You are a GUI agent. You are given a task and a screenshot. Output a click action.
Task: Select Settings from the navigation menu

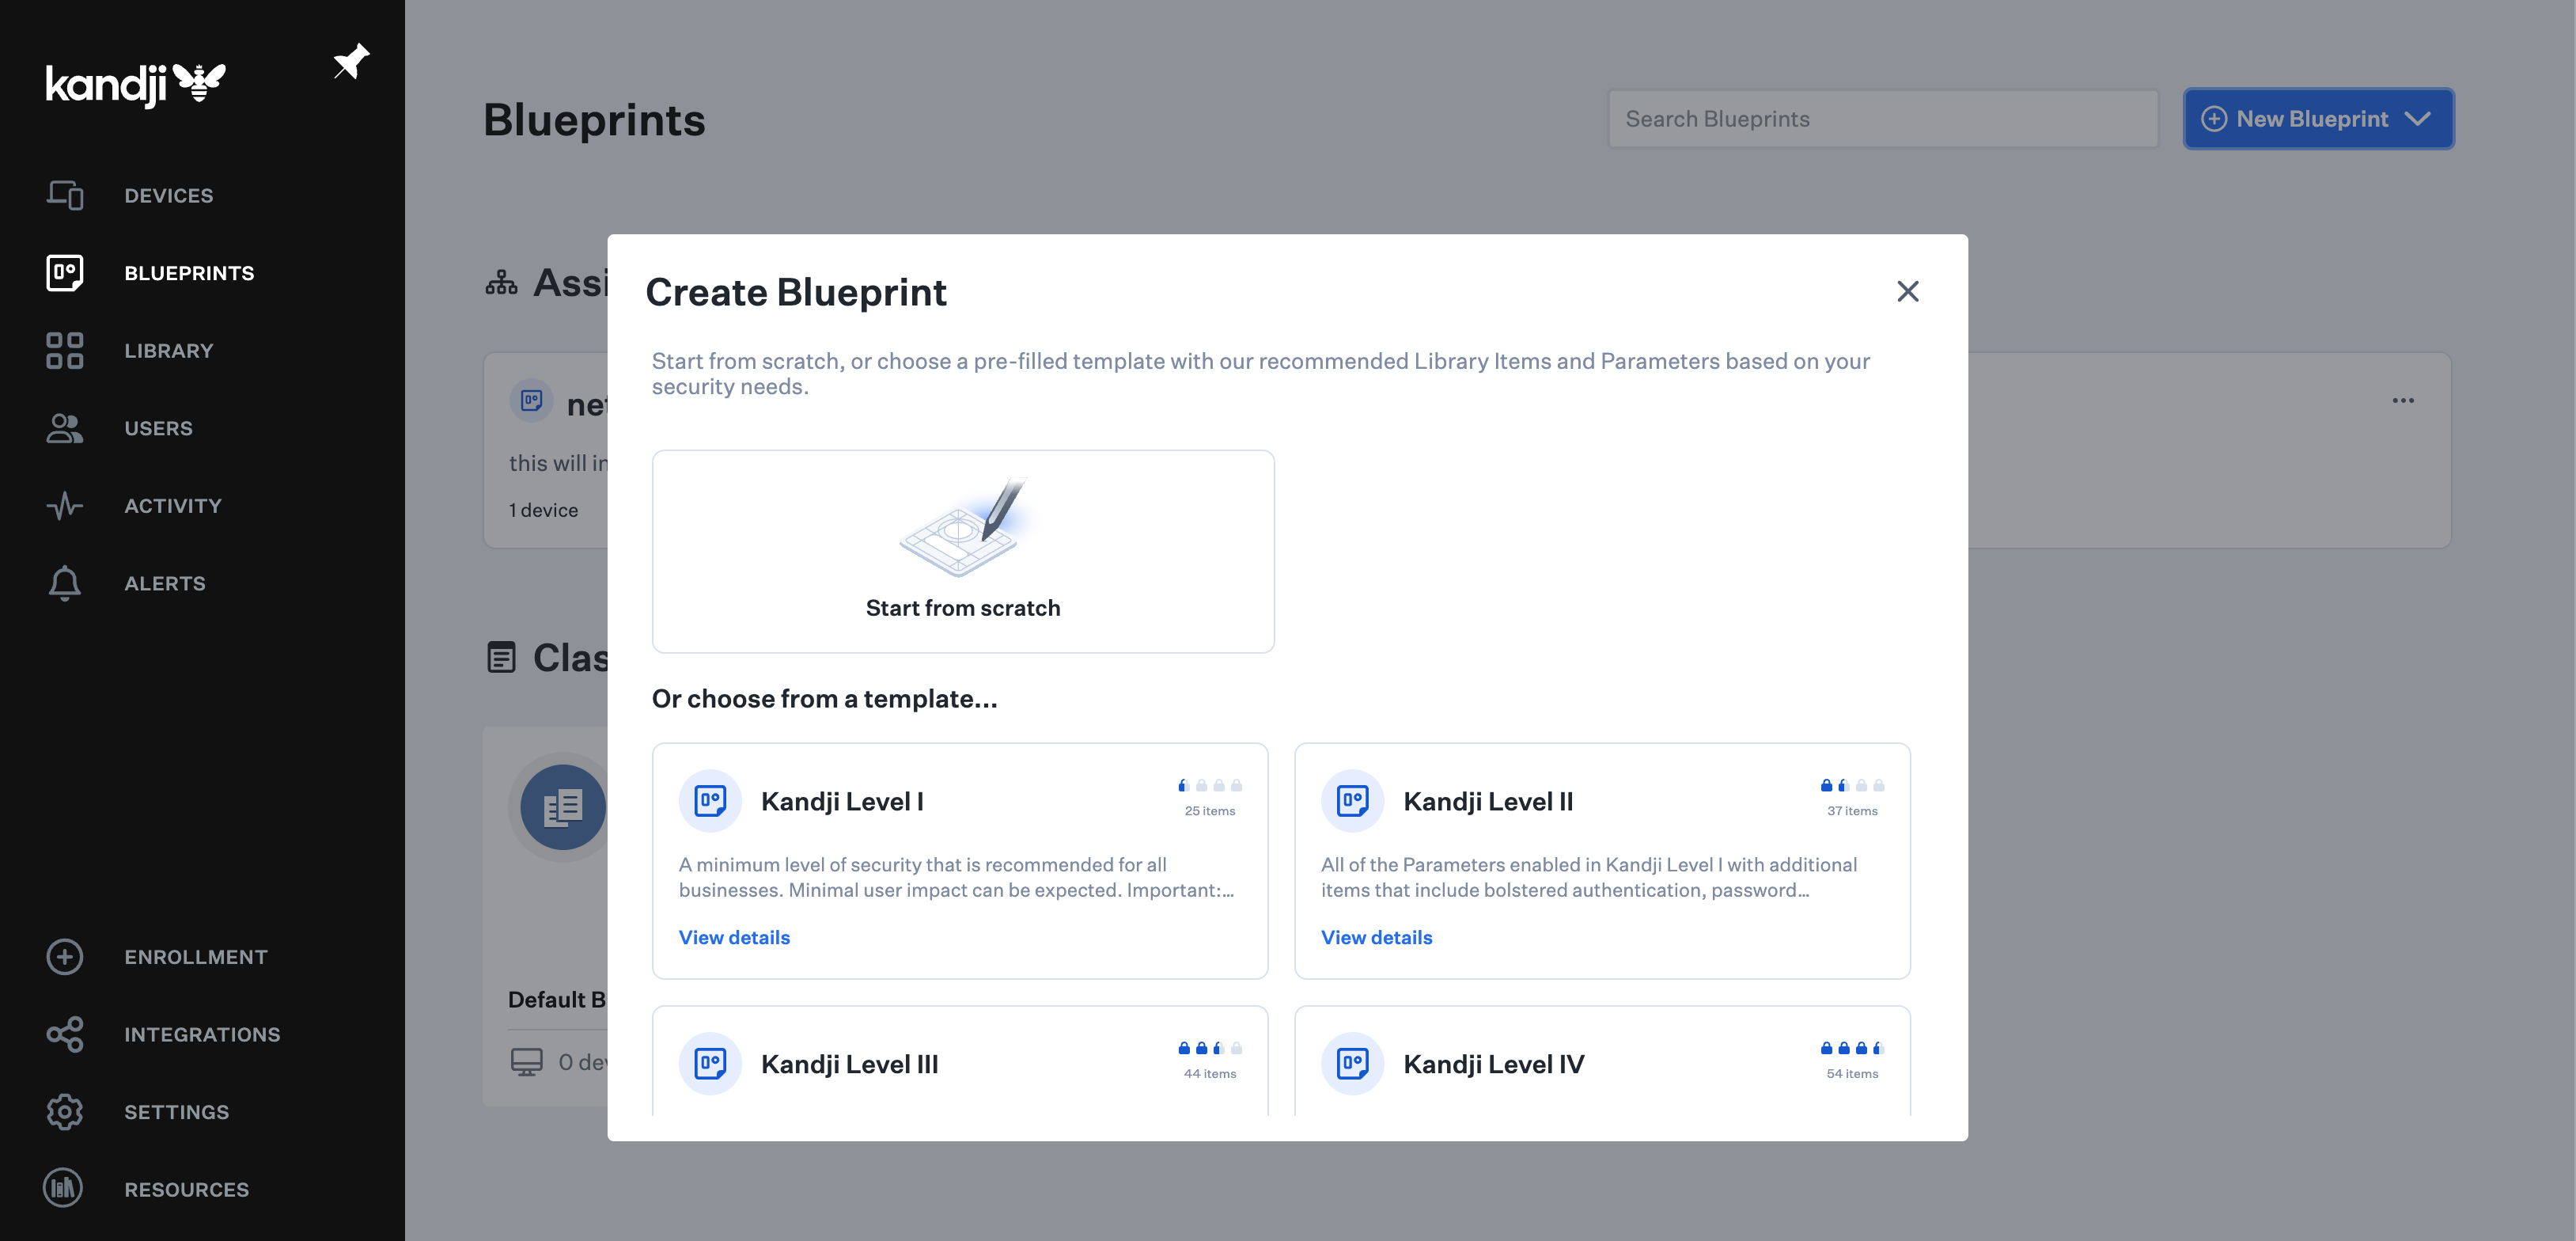[177, 1112]
